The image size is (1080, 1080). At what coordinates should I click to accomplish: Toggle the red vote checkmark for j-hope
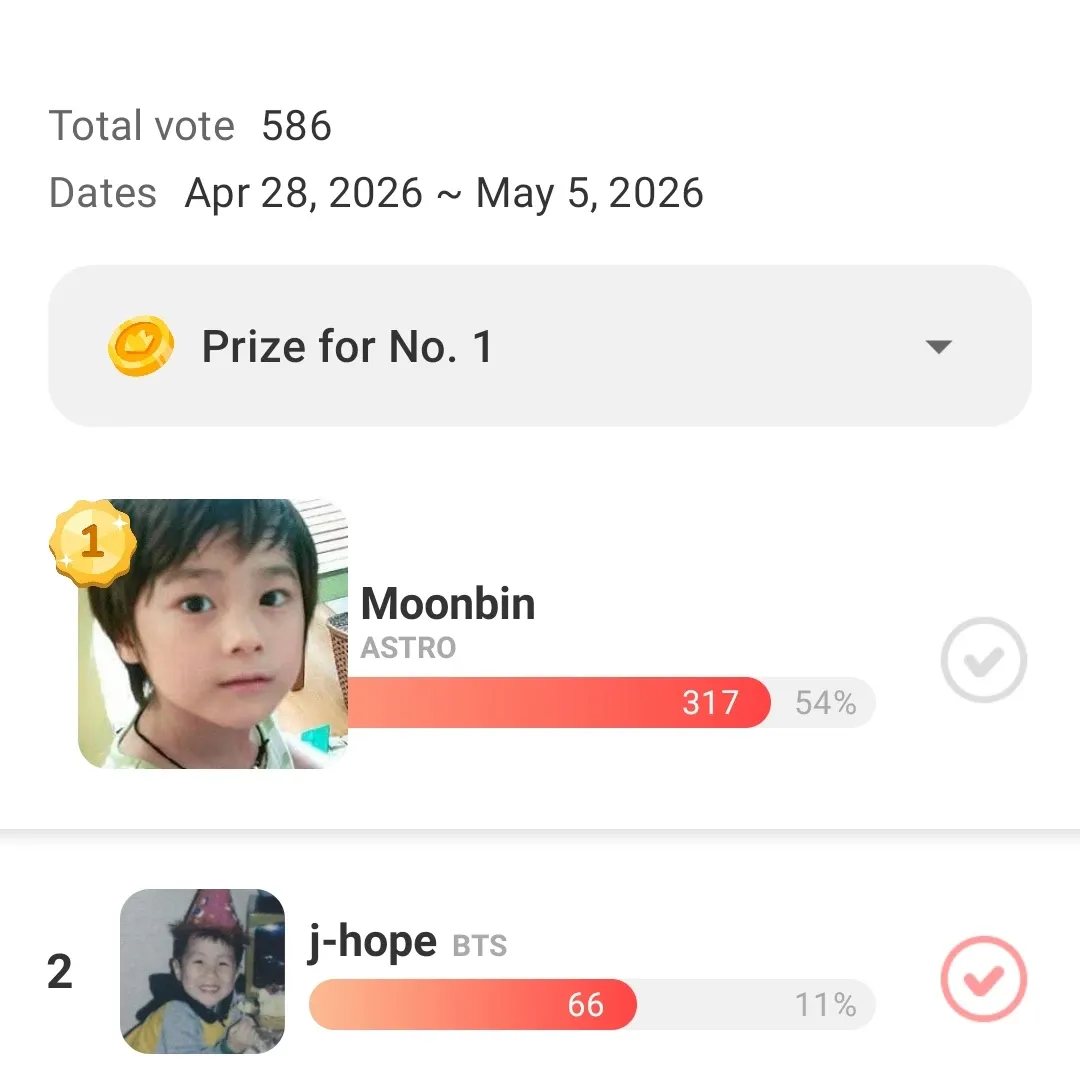click(984, 978)
